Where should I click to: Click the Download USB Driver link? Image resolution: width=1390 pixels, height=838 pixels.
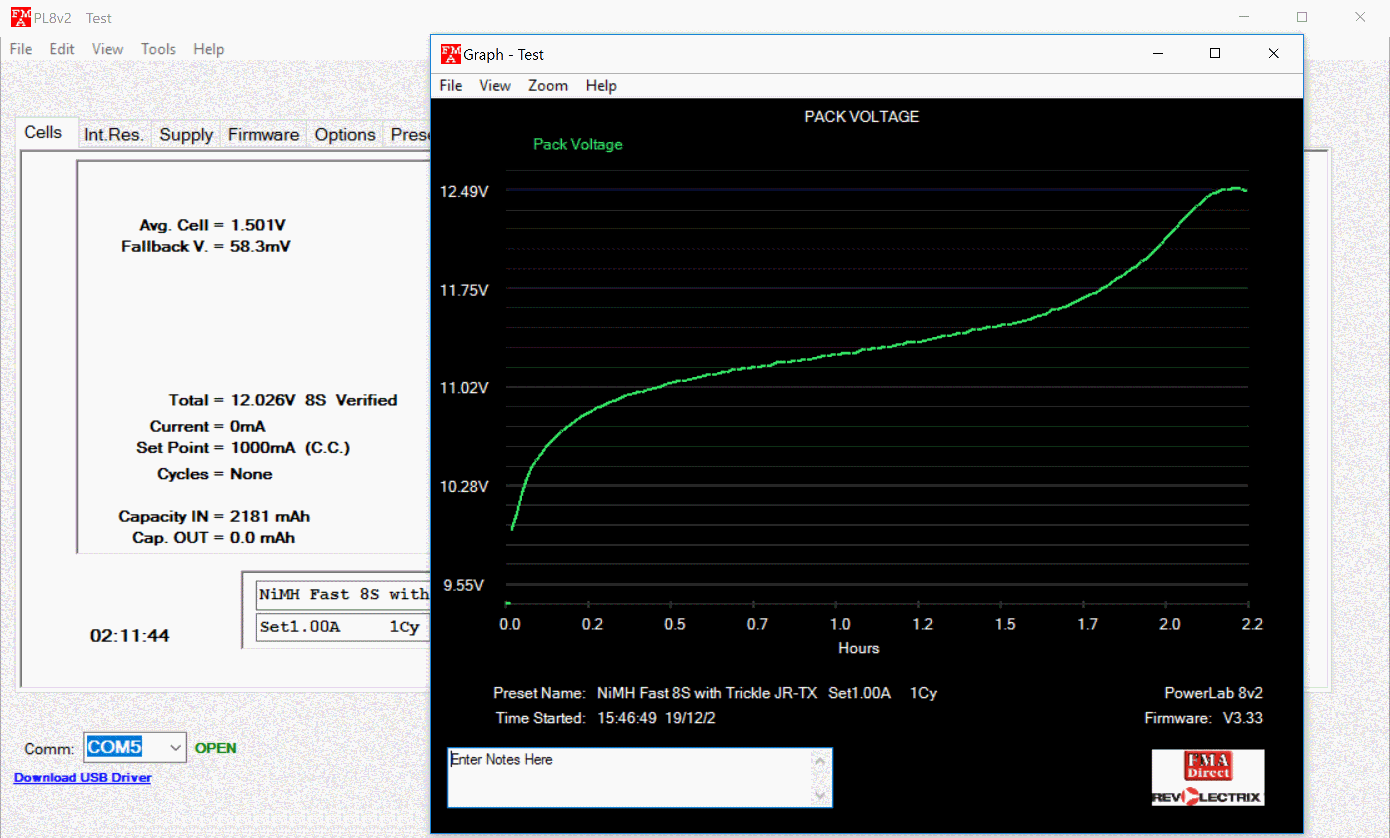[82, 777]
